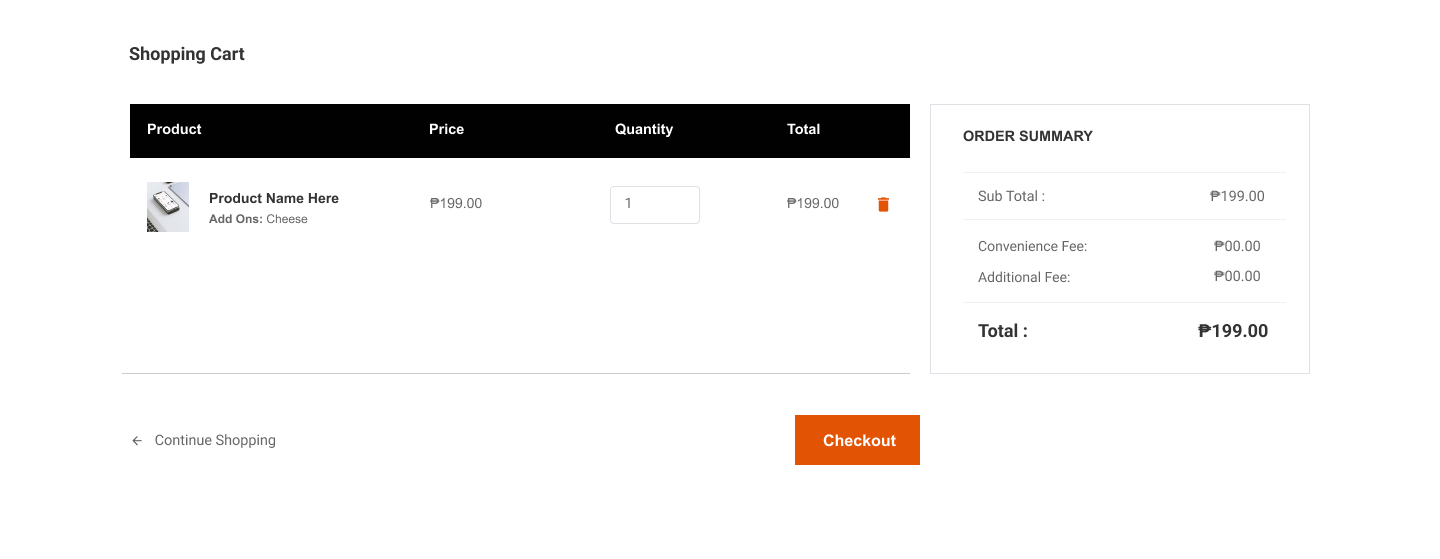Click the unit price in the product row

pyautogui.click(x=456, y=203)
